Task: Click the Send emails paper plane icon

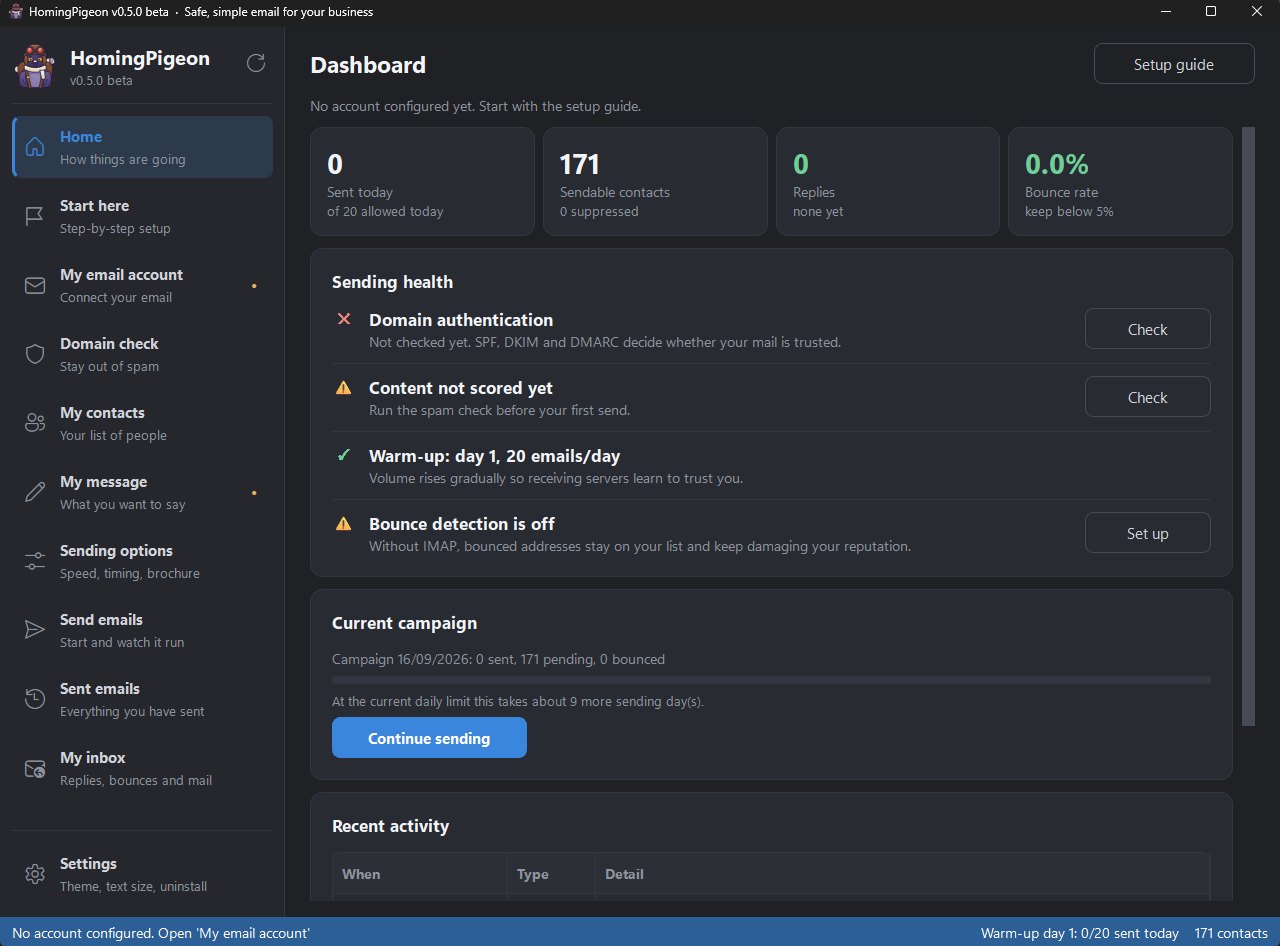Action: click(35, 630)
